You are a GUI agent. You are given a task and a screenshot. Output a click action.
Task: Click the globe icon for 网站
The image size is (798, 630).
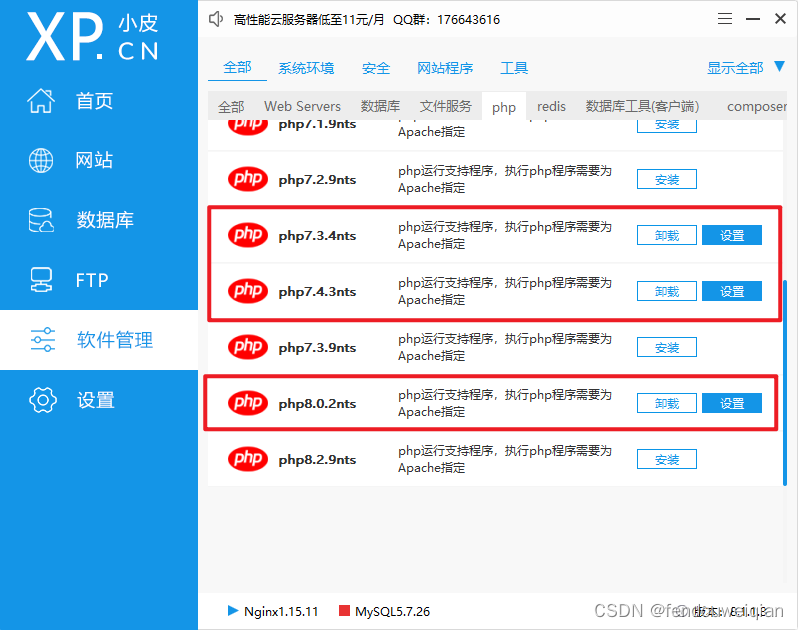[41, 160]
